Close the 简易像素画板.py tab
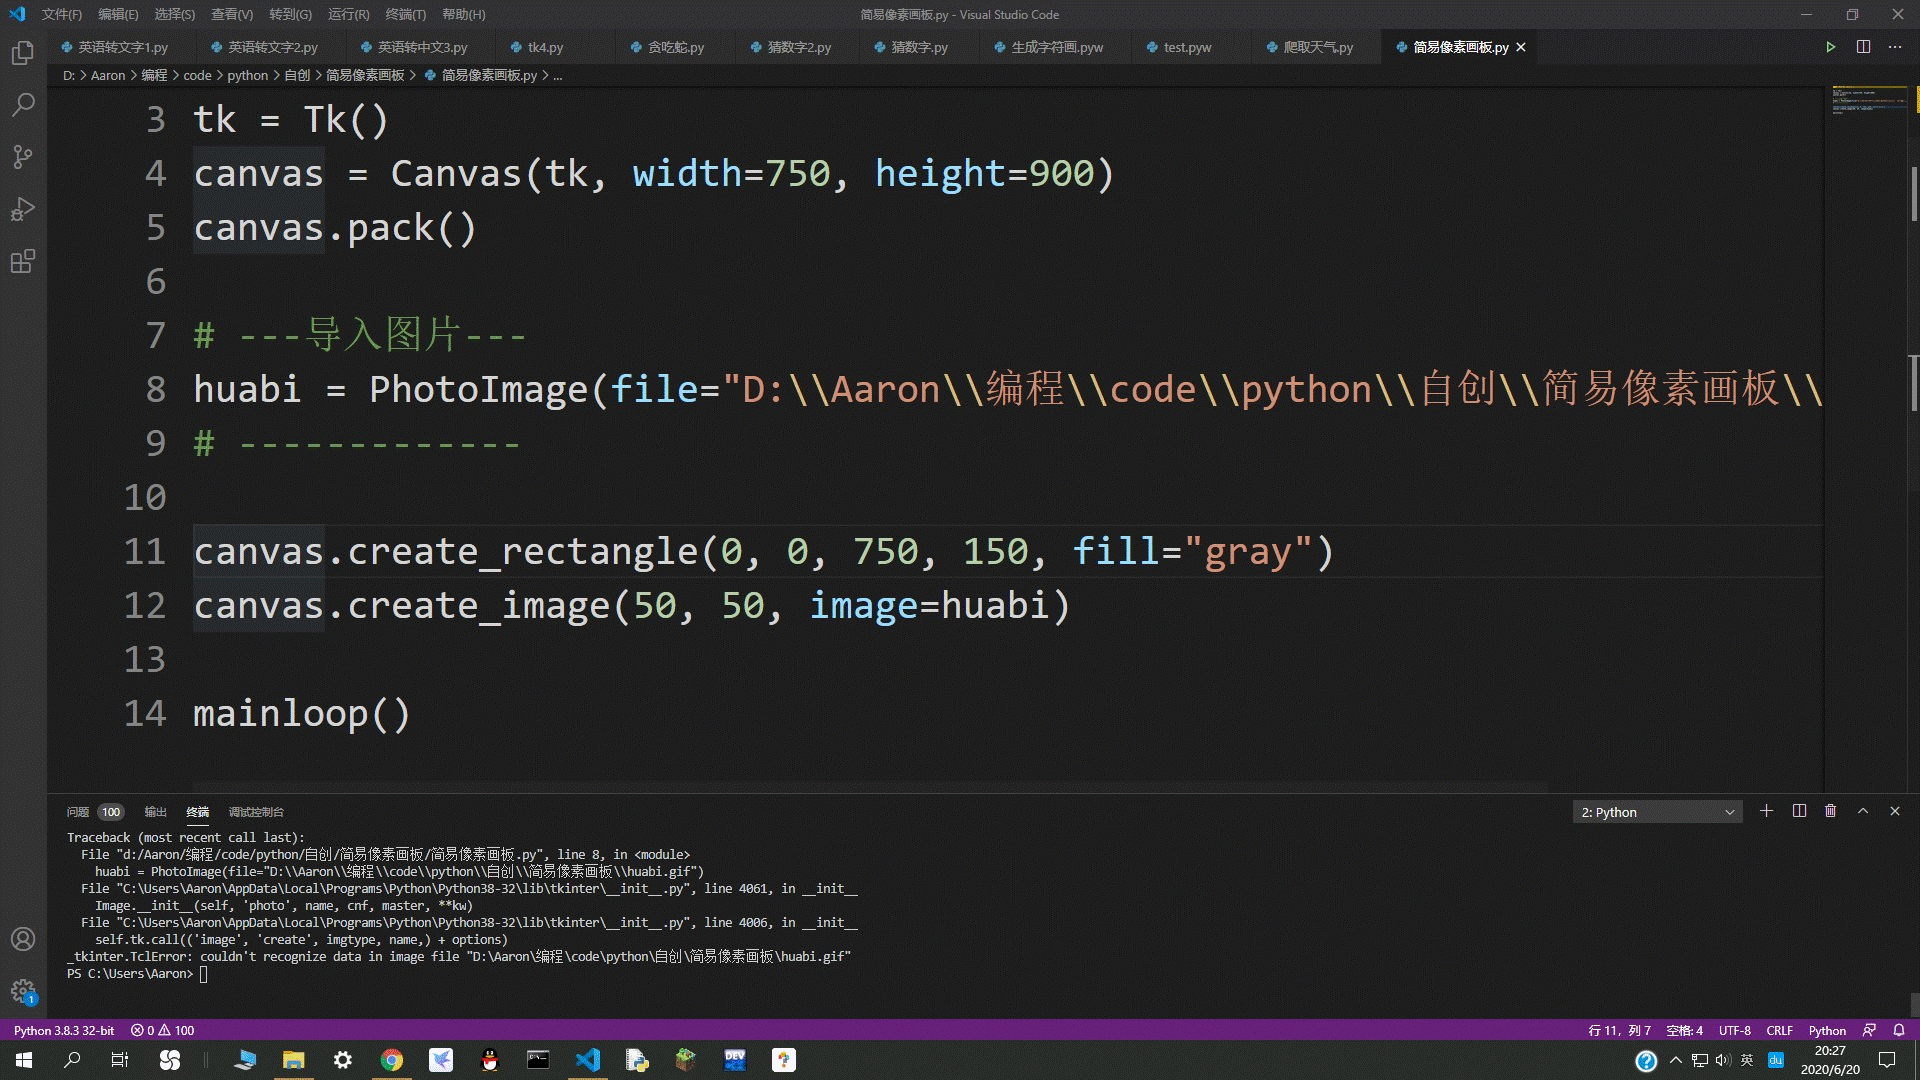The width and height of the screenshot is (1920, 1080). point(1521,47)
